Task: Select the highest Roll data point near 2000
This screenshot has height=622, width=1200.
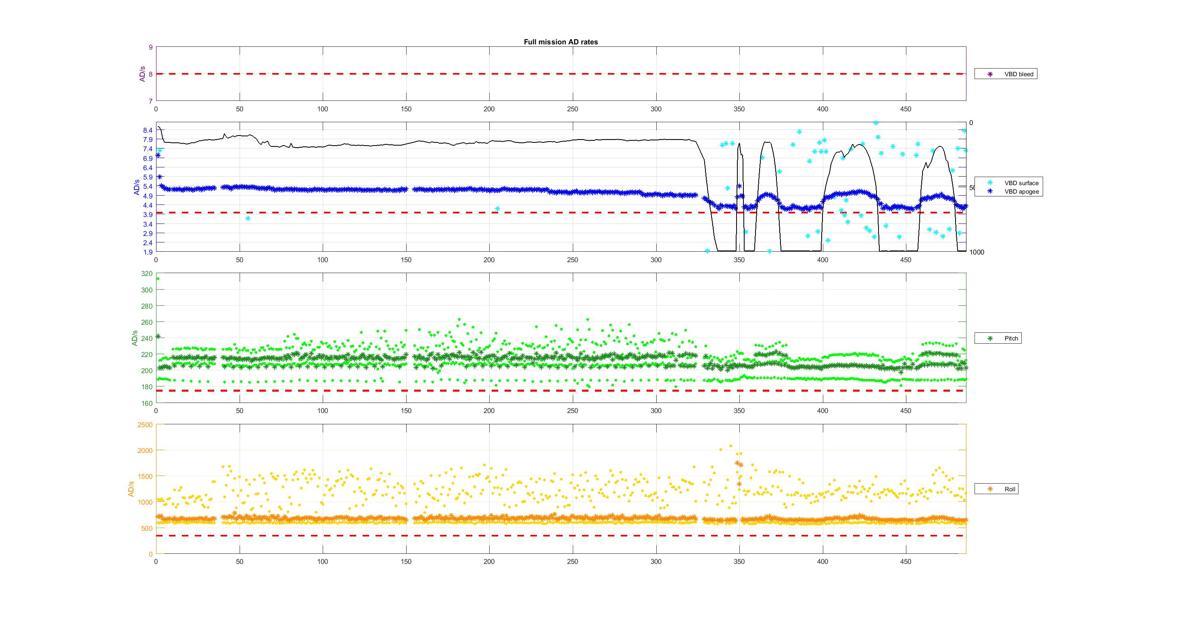Action: 730,447
